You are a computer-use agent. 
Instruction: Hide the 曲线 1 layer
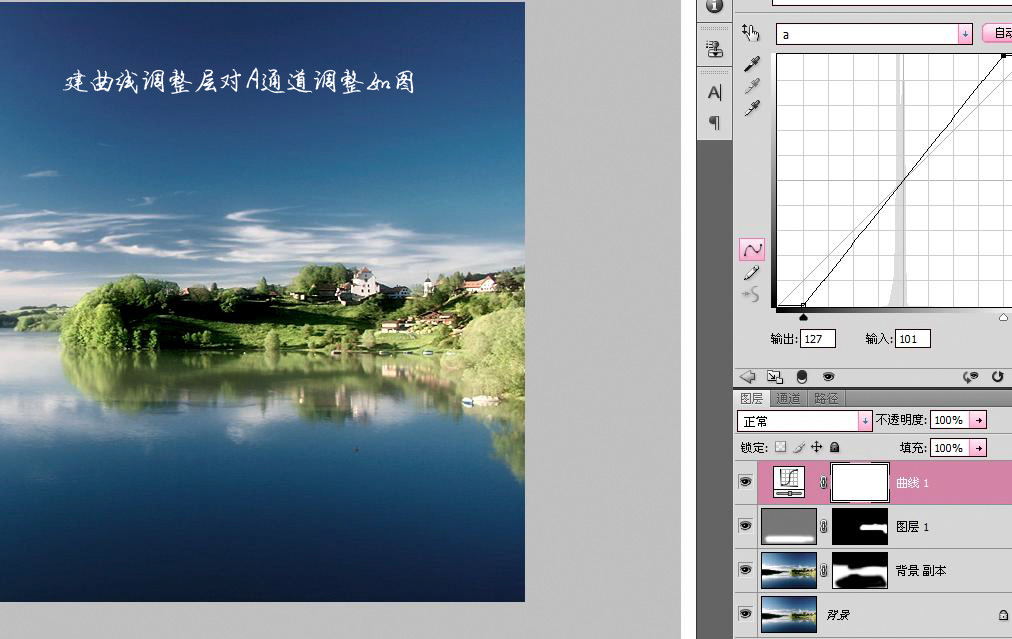coord(745,482)
